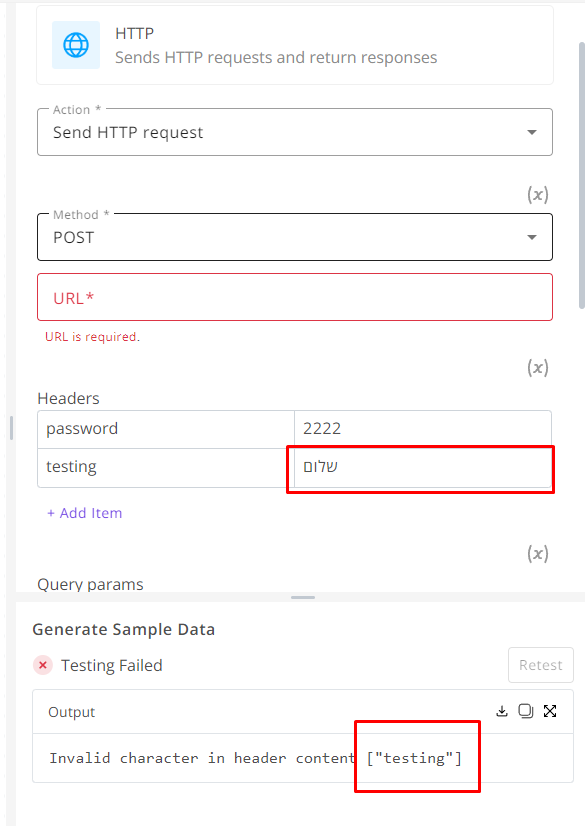Click the HTTP globe icon
This screenshot has width=585, height=826.
point(76,45)
